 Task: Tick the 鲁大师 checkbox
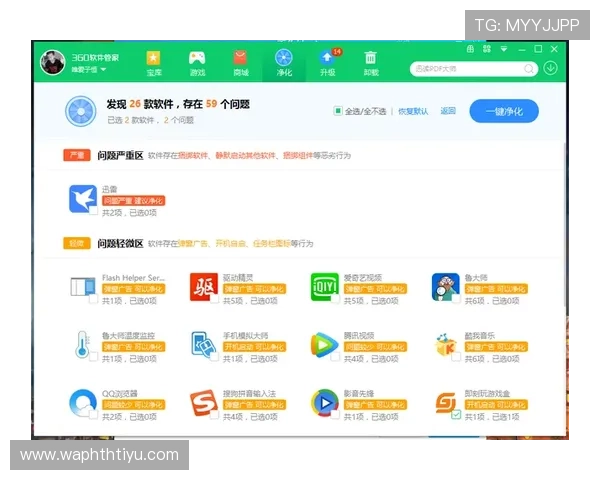coord(456,299)
